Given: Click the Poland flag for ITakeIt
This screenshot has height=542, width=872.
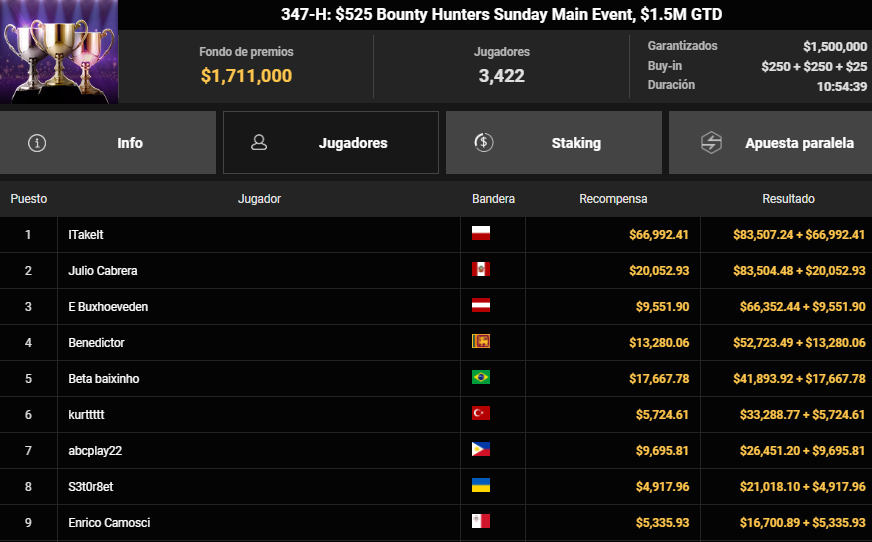Looking at the screenshot, I should click(480, 233).
